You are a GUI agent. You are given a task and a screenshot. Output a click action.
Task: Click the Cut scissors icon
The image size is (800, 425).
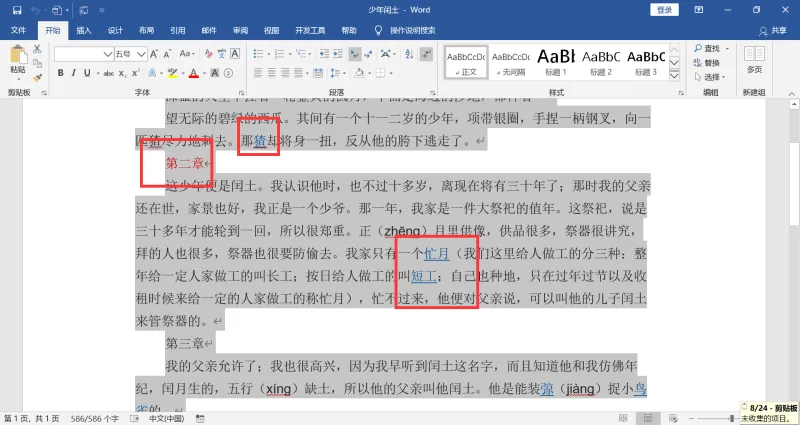pyautogui.click(x=37, y=49)
